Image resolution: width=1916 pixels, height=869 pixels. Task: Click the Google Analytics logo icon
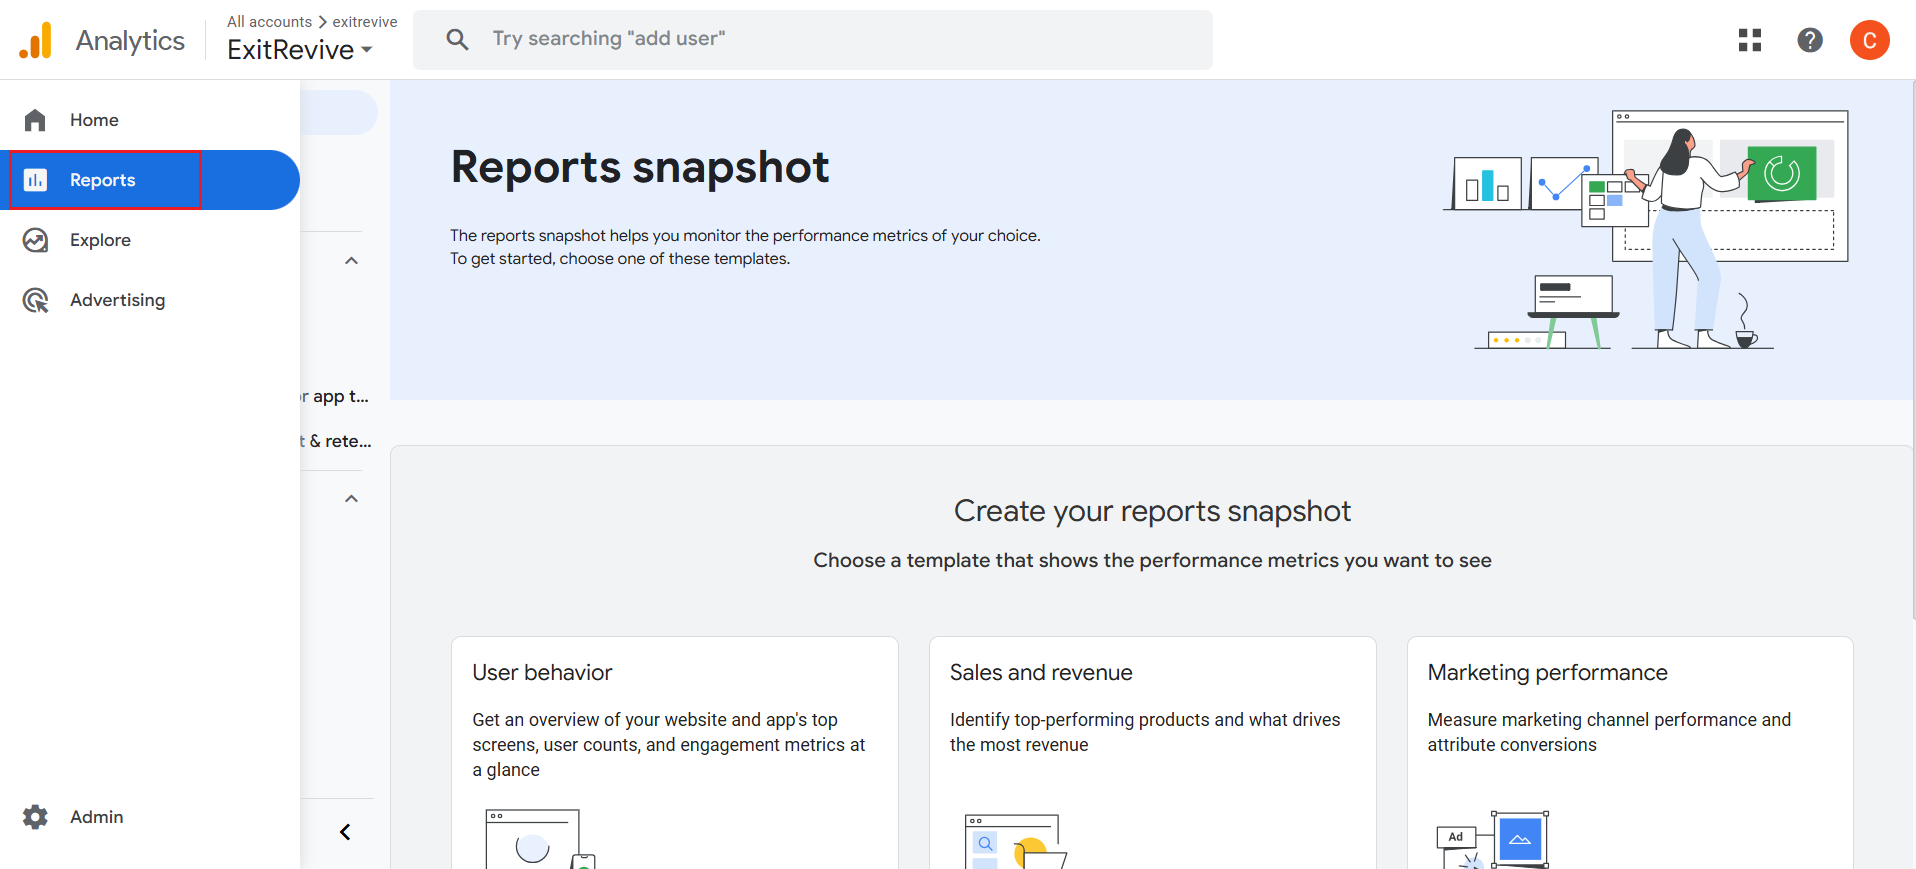coord(36,40)
